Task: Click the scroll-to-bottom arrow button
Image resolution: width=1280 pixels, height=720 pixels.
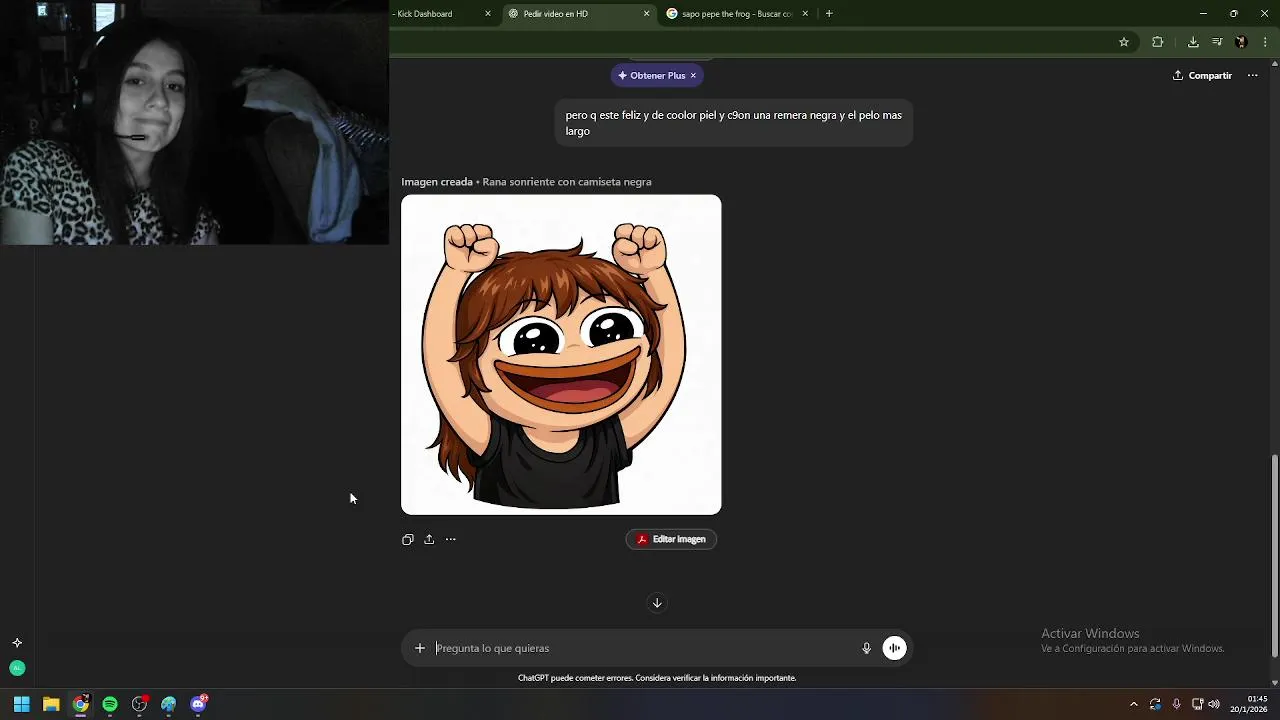Action: (x=657, y=602)
